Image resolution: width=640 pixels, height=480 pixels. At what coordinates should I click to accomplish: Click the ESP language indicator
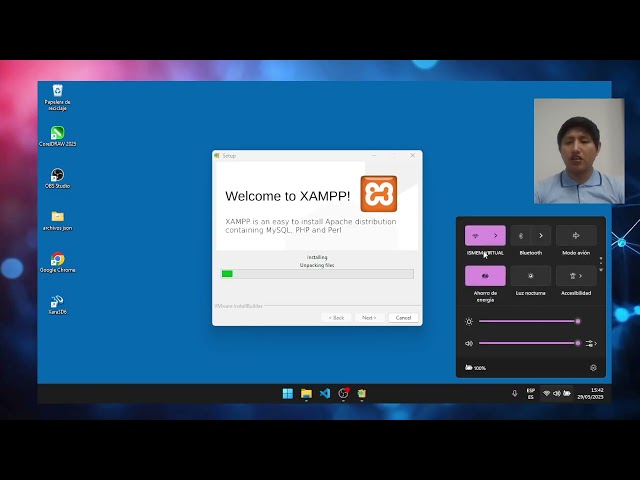tap(531, 393)
